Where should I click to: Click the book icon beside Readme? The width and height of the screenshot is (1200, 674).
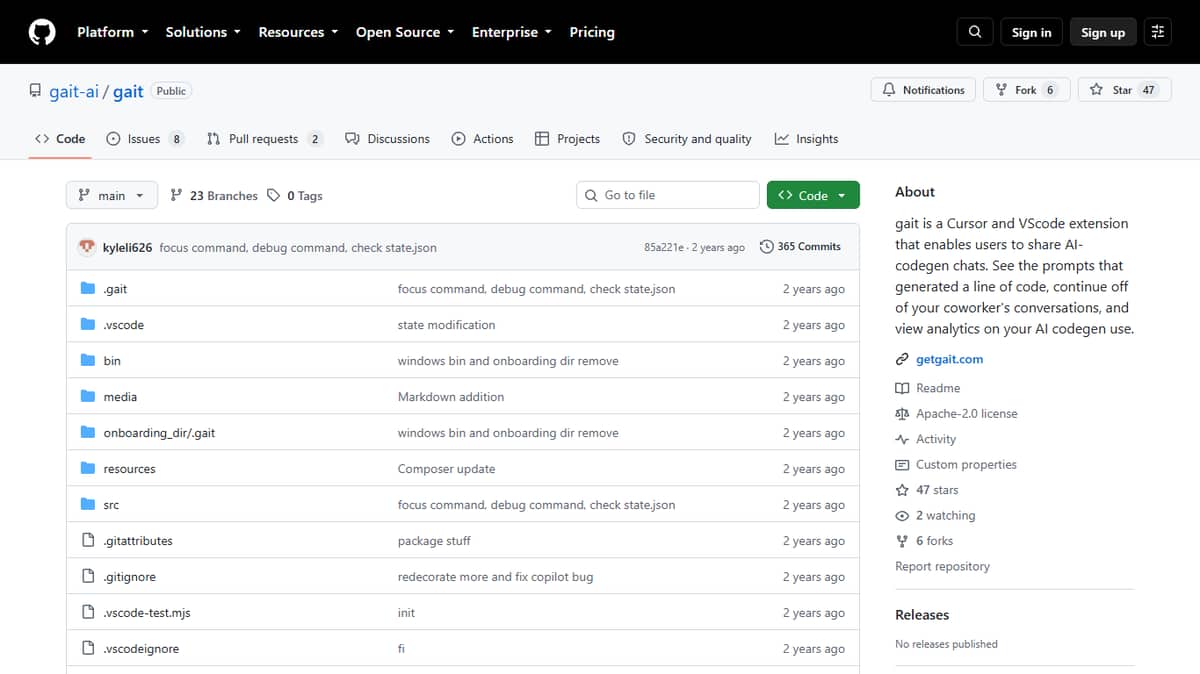[x=902, y=388]
